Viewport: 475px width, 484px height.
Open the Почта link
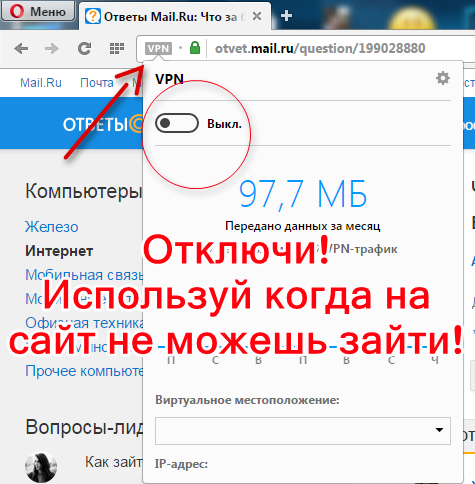coord(97,83)
